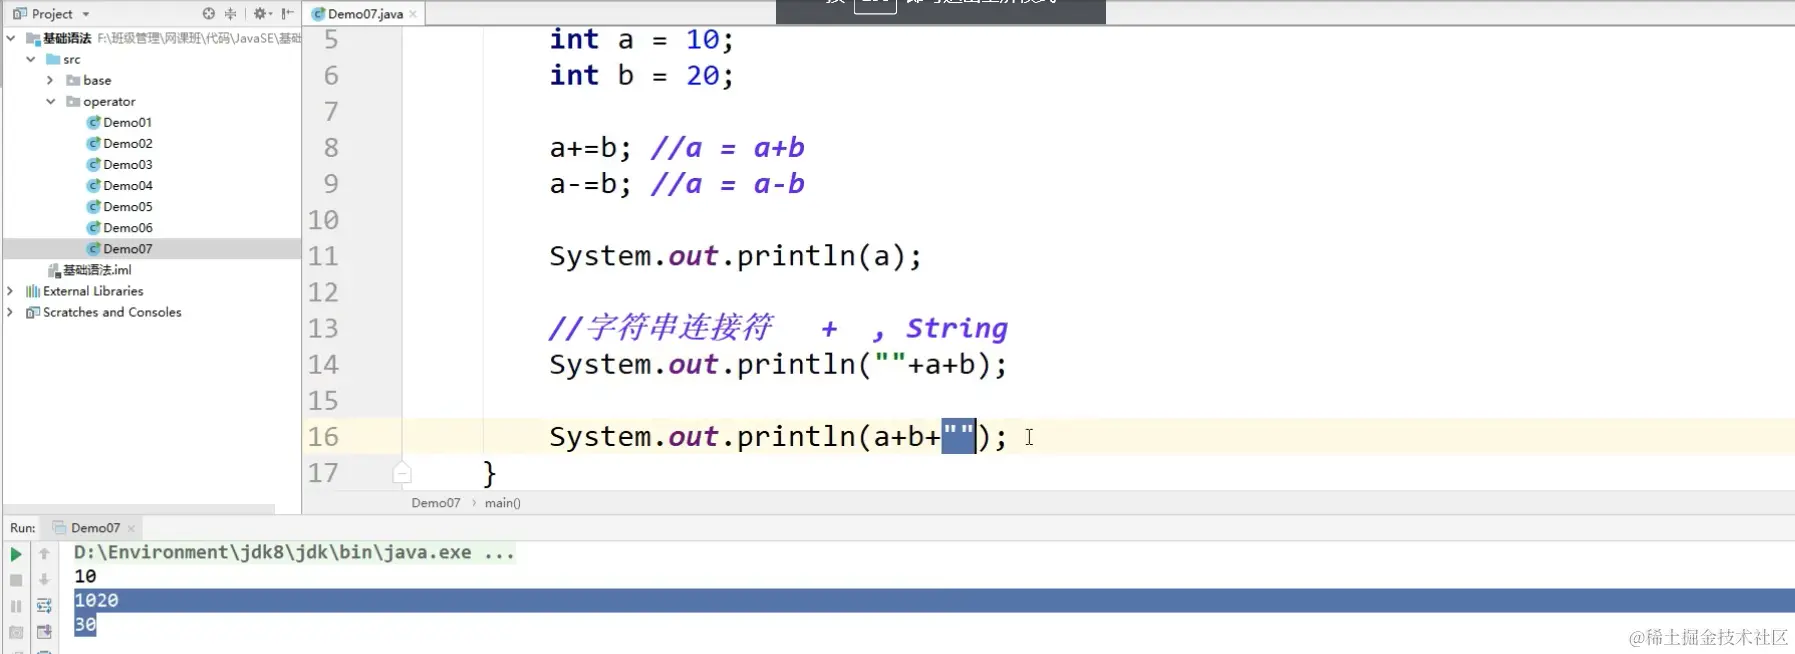This screenshot has height=654, width=1795.
Task: Click External Libraries in project tree
Action: tap(84, 291)
